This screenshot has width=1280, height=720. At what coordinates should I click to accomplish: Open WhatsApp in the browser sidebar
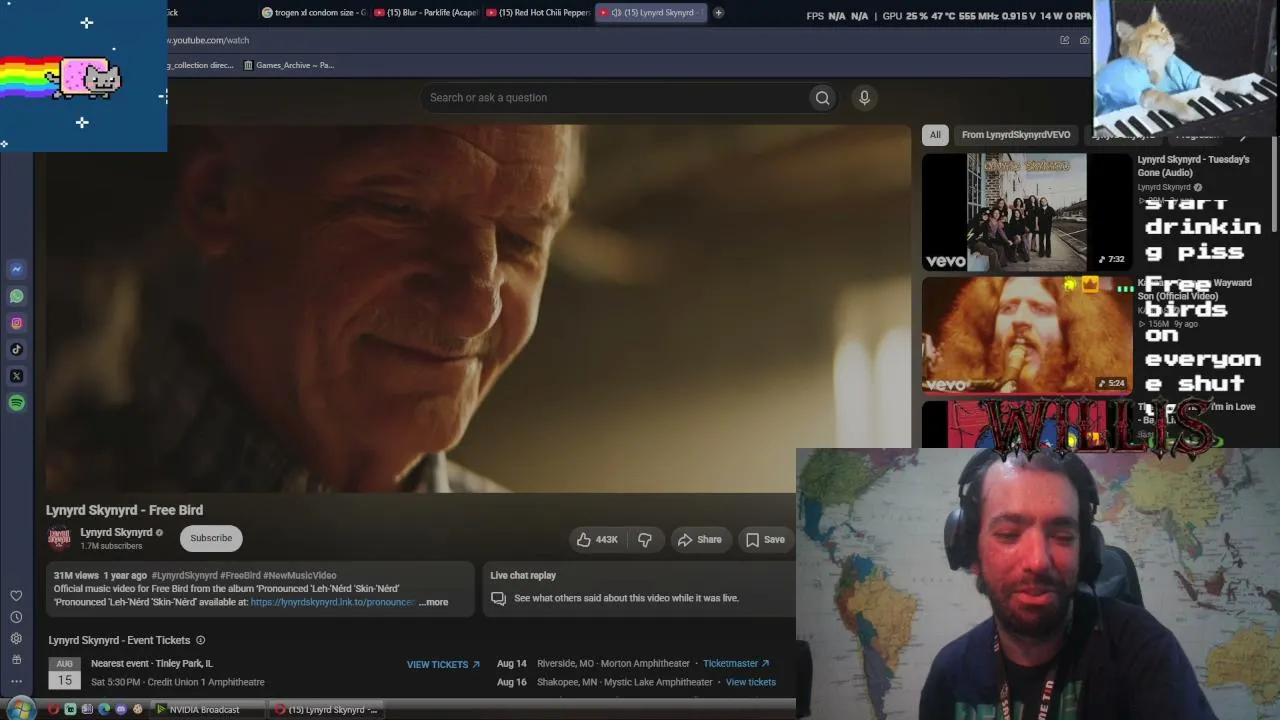[x=16, y=296]
